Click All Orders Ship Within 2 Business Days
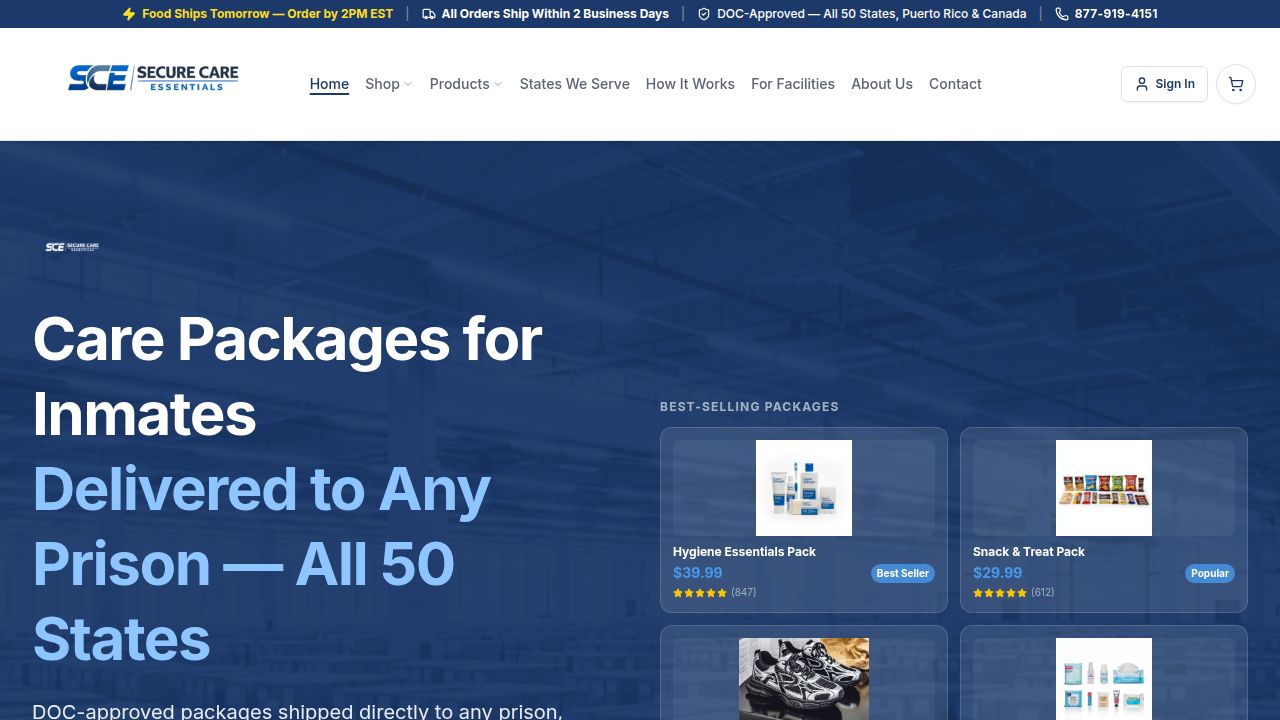The height and width of the screenshot is (720, 1280). [555, 14]
